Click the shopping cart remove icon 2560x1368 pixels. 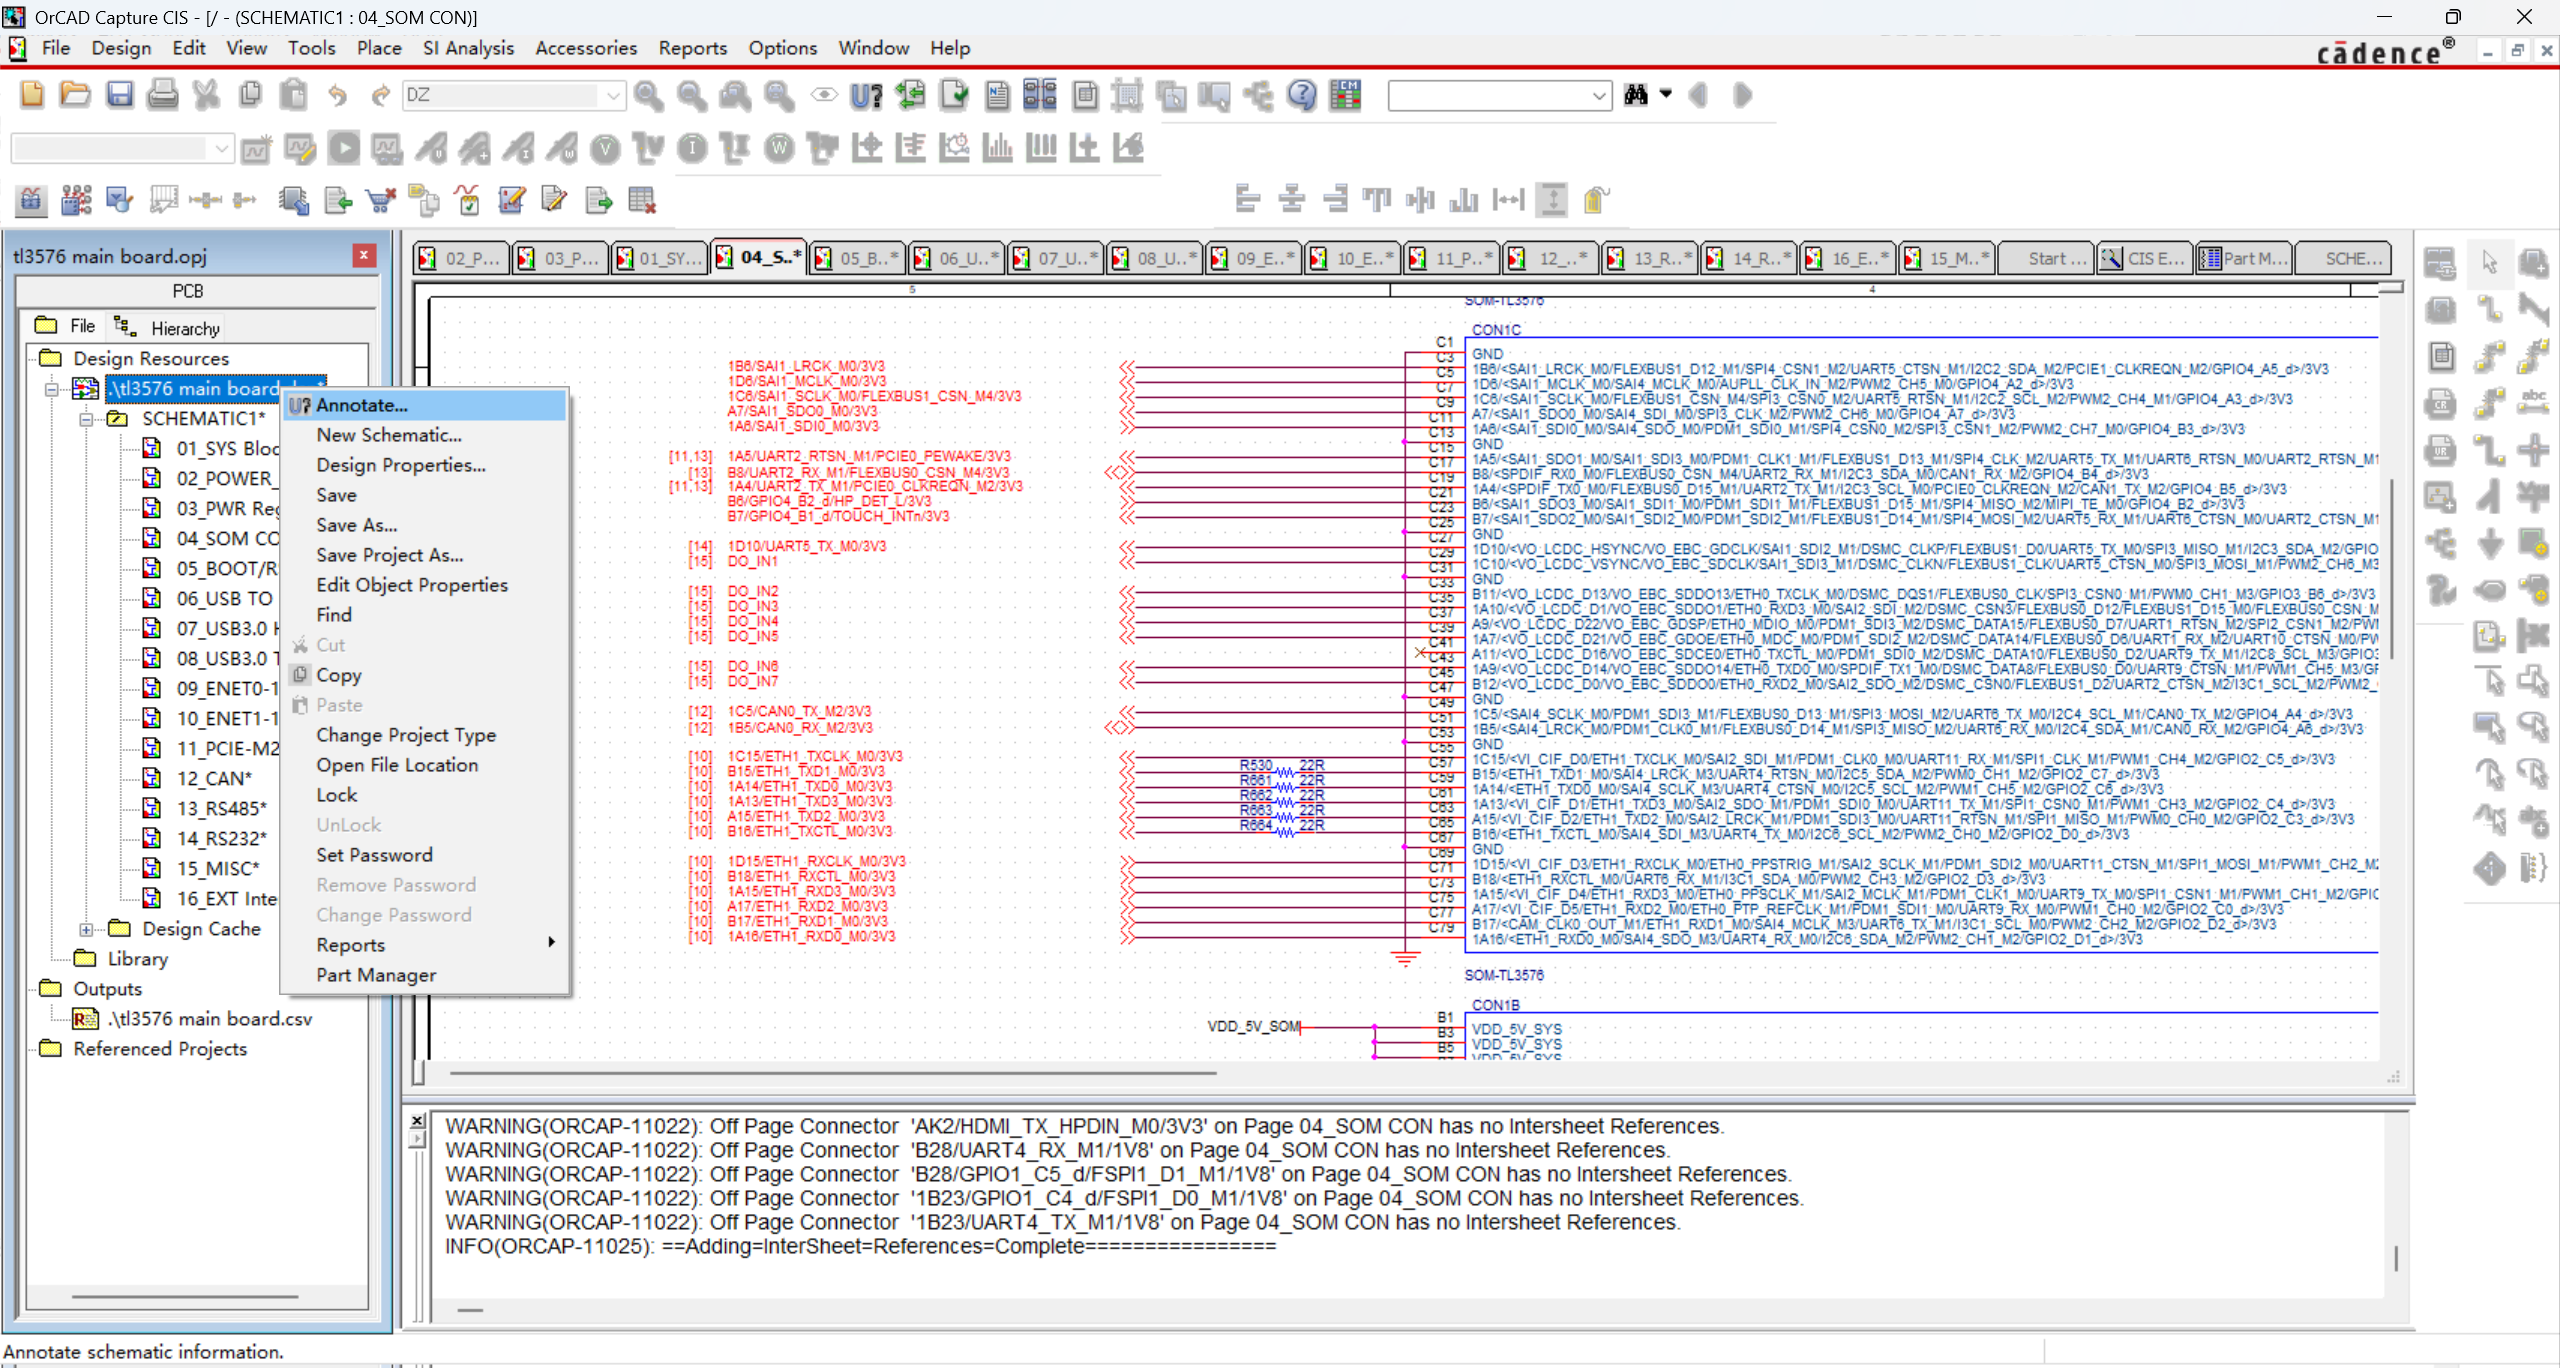pyautogui.click(x=380, y=201)
